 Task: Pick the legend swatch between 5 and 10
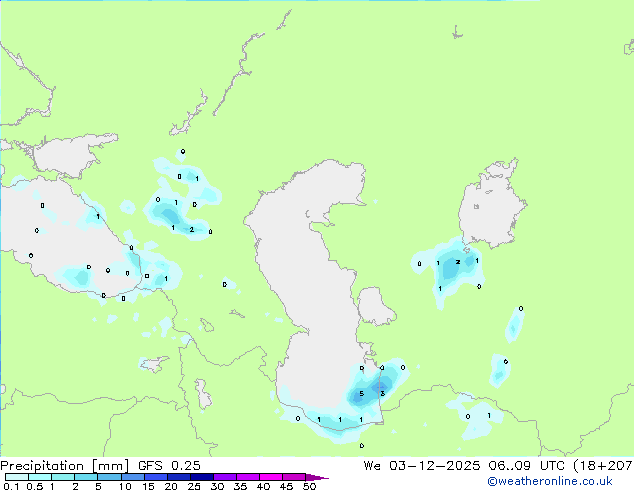point(110,477)
